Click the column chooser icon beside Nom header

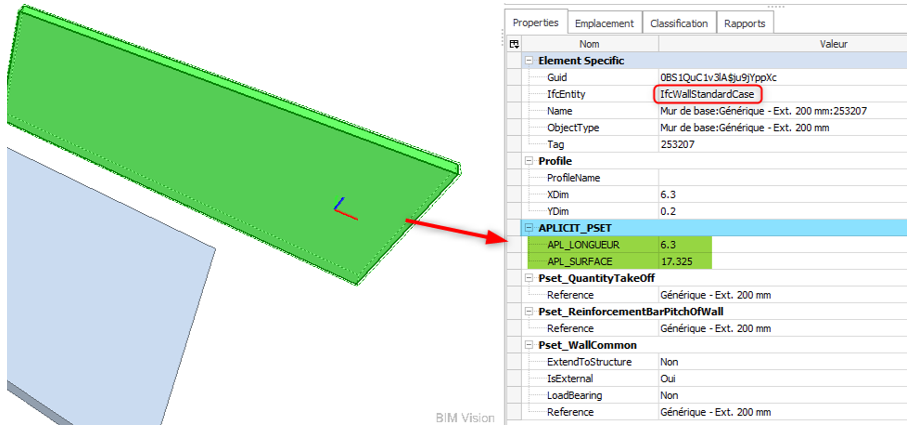514,44
